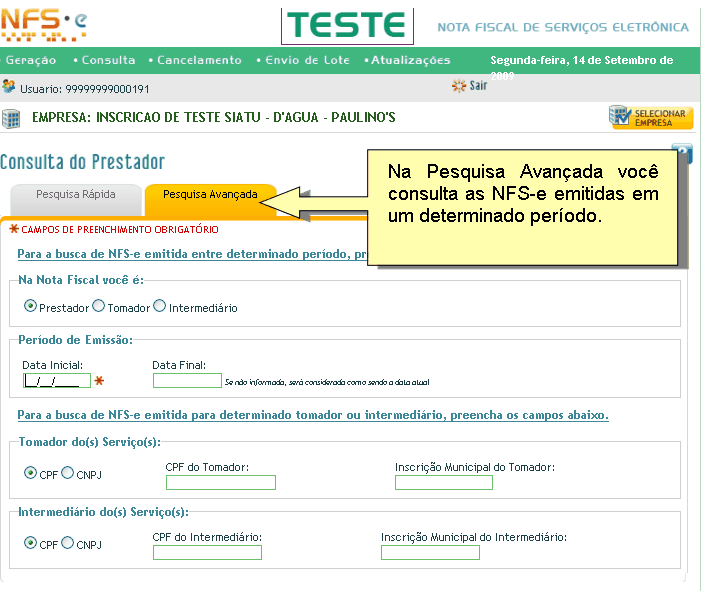Open the Cancelamento menu
Image resolution: width=712 pixels, height=591 pixels.
199,60
